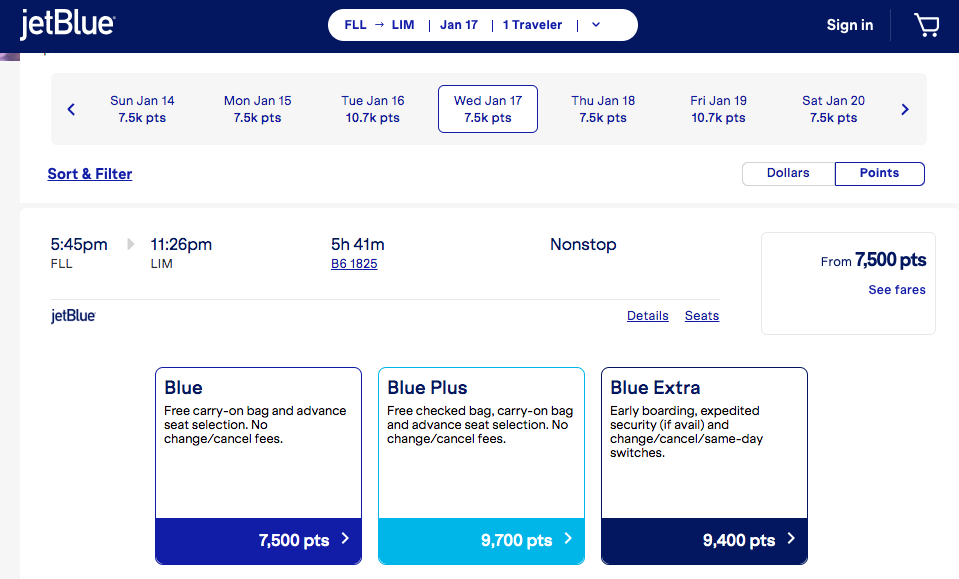
Task: Open flight number B6 1825
Action: coord(354,264)
